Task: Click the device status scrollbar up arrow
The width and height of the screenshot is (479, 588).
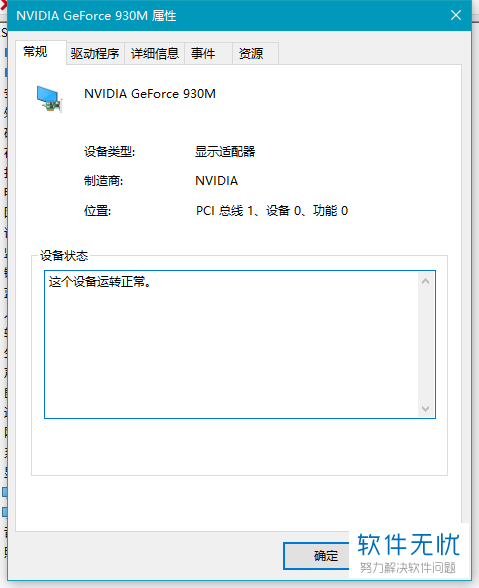Action: point(425,281)
